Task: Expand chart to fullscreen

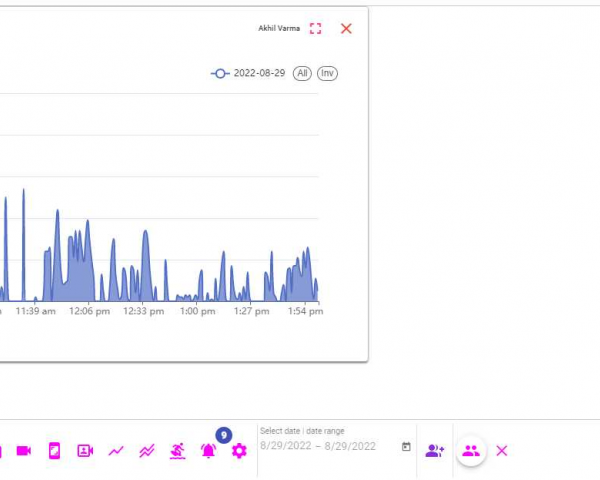Action: 316,29
